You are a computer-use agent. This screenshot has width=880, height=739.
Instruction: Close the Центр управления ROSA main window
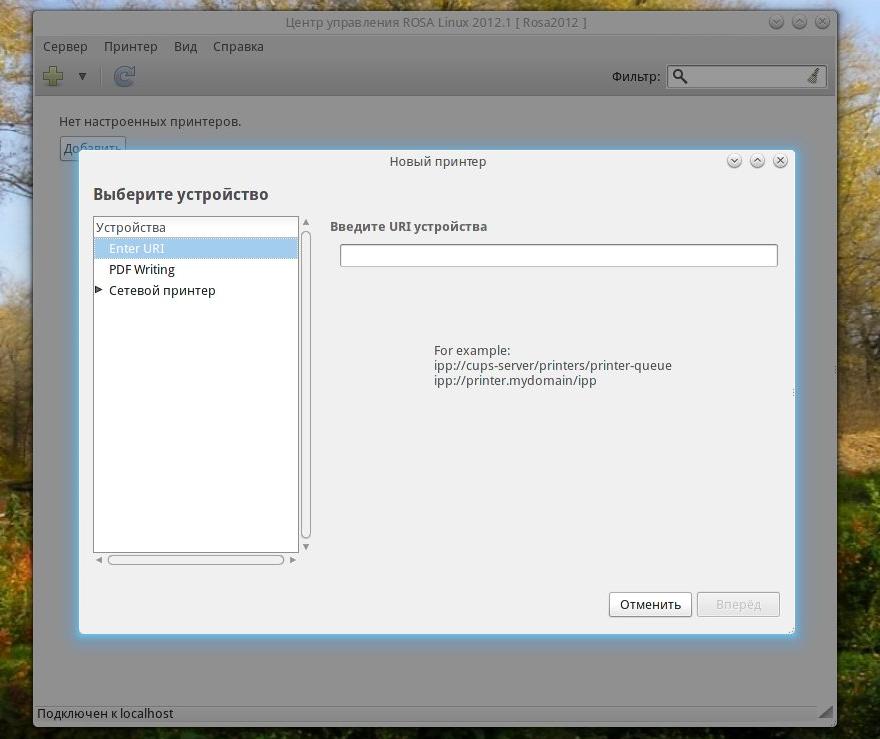822,22
